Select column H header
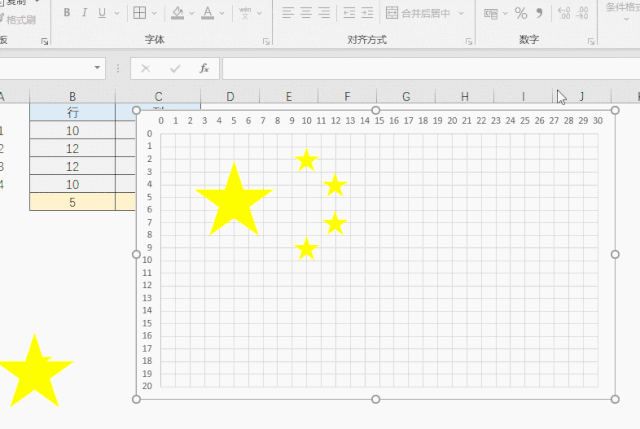 pyautogui.click(x=464, y=96)
